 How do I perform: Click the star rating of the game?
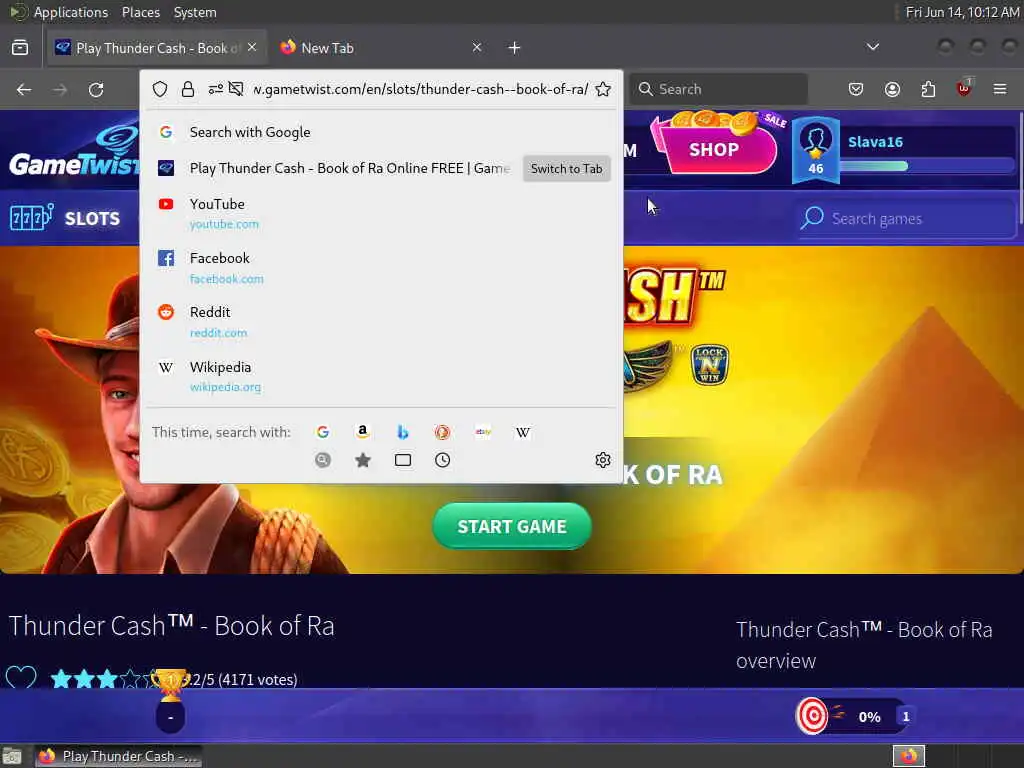[x=104, y=679]
